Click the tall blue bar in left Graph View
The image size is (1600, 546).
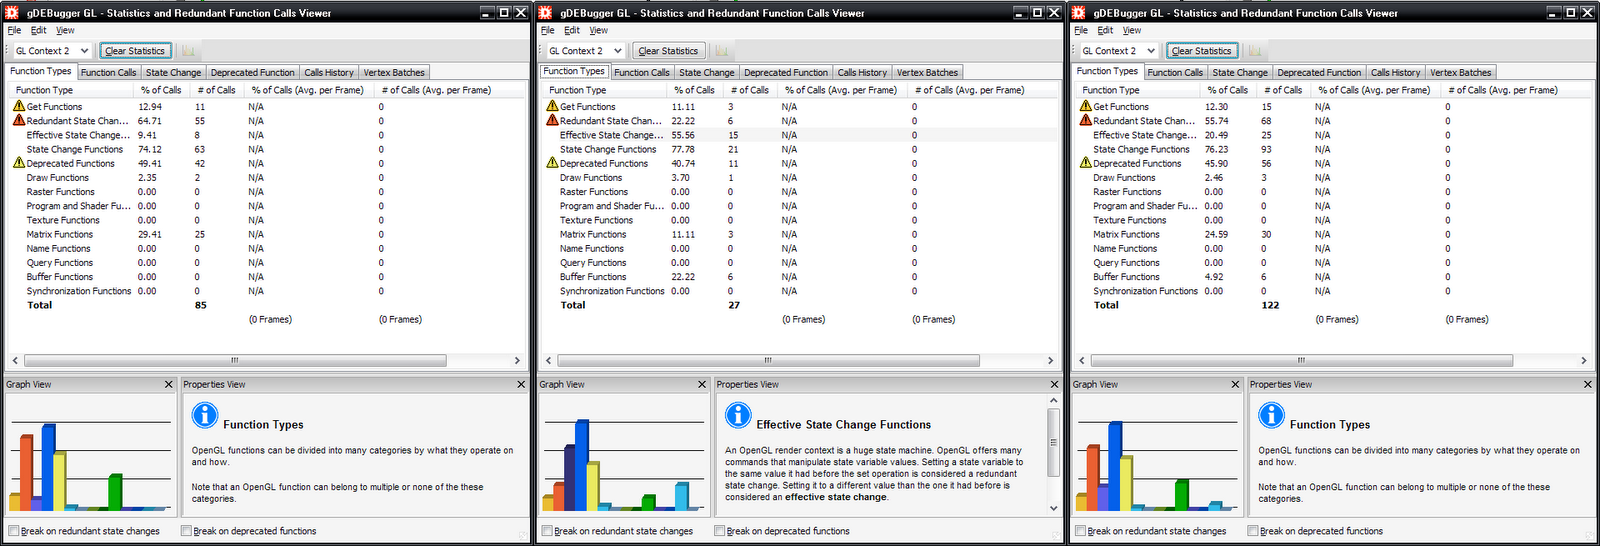click(48, 467)
